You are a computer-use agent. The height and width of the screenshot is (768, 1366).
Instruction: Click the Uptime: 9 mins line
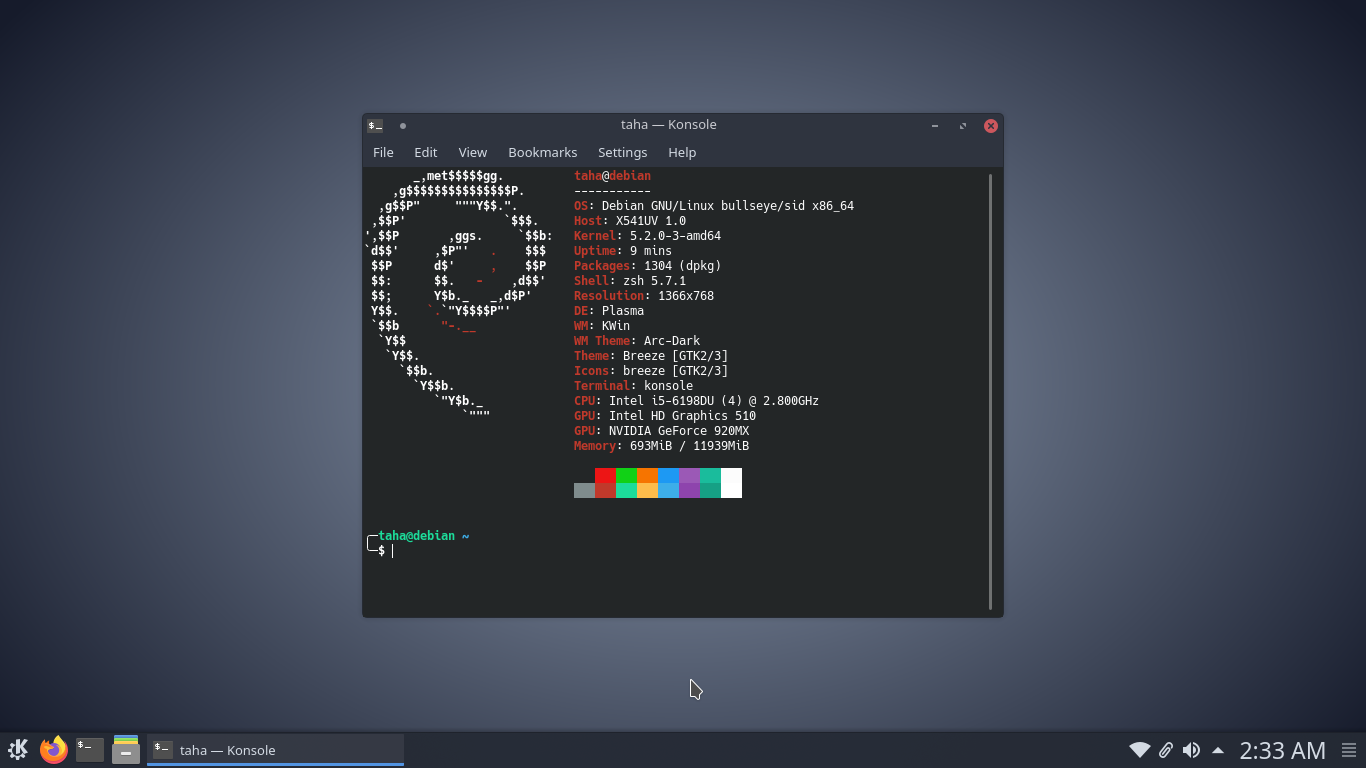623,251
